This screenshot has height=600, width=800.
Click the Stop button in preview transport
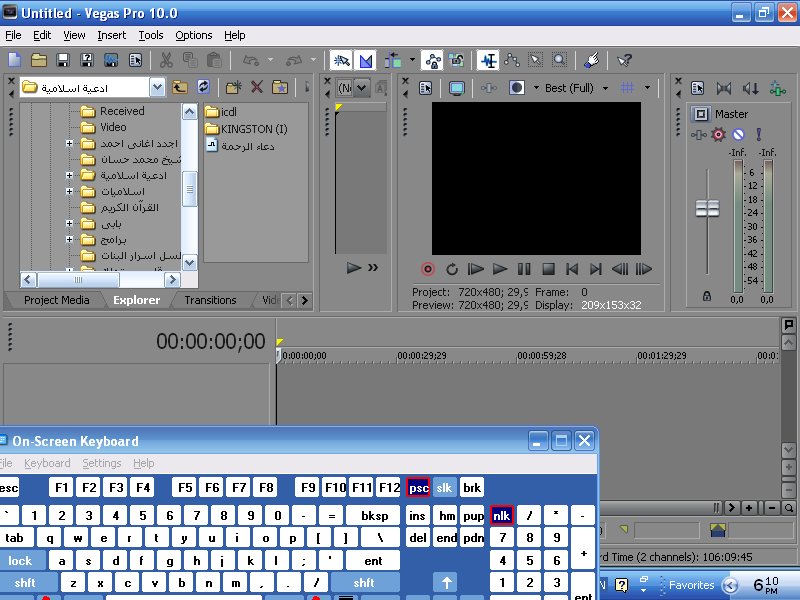coord(548,269)
